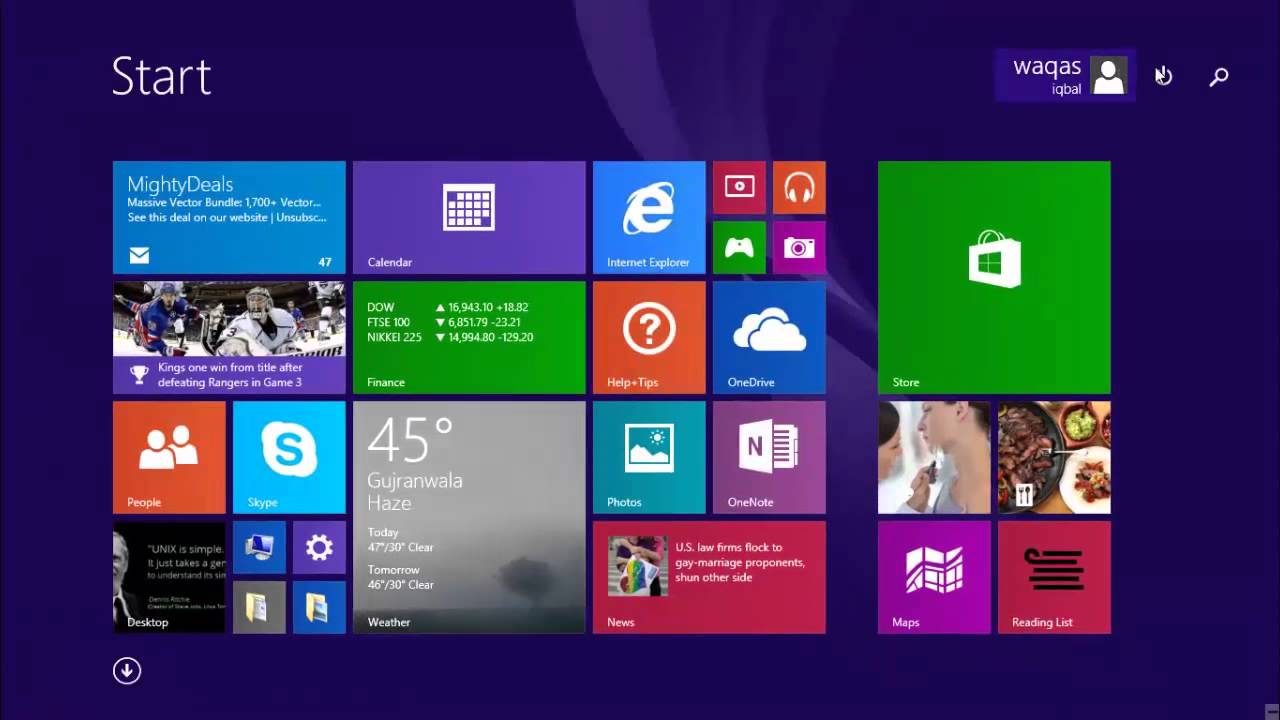1280x720 pixels.
Task: Open the gray Documents folder tile
Action: pos(259,607)
